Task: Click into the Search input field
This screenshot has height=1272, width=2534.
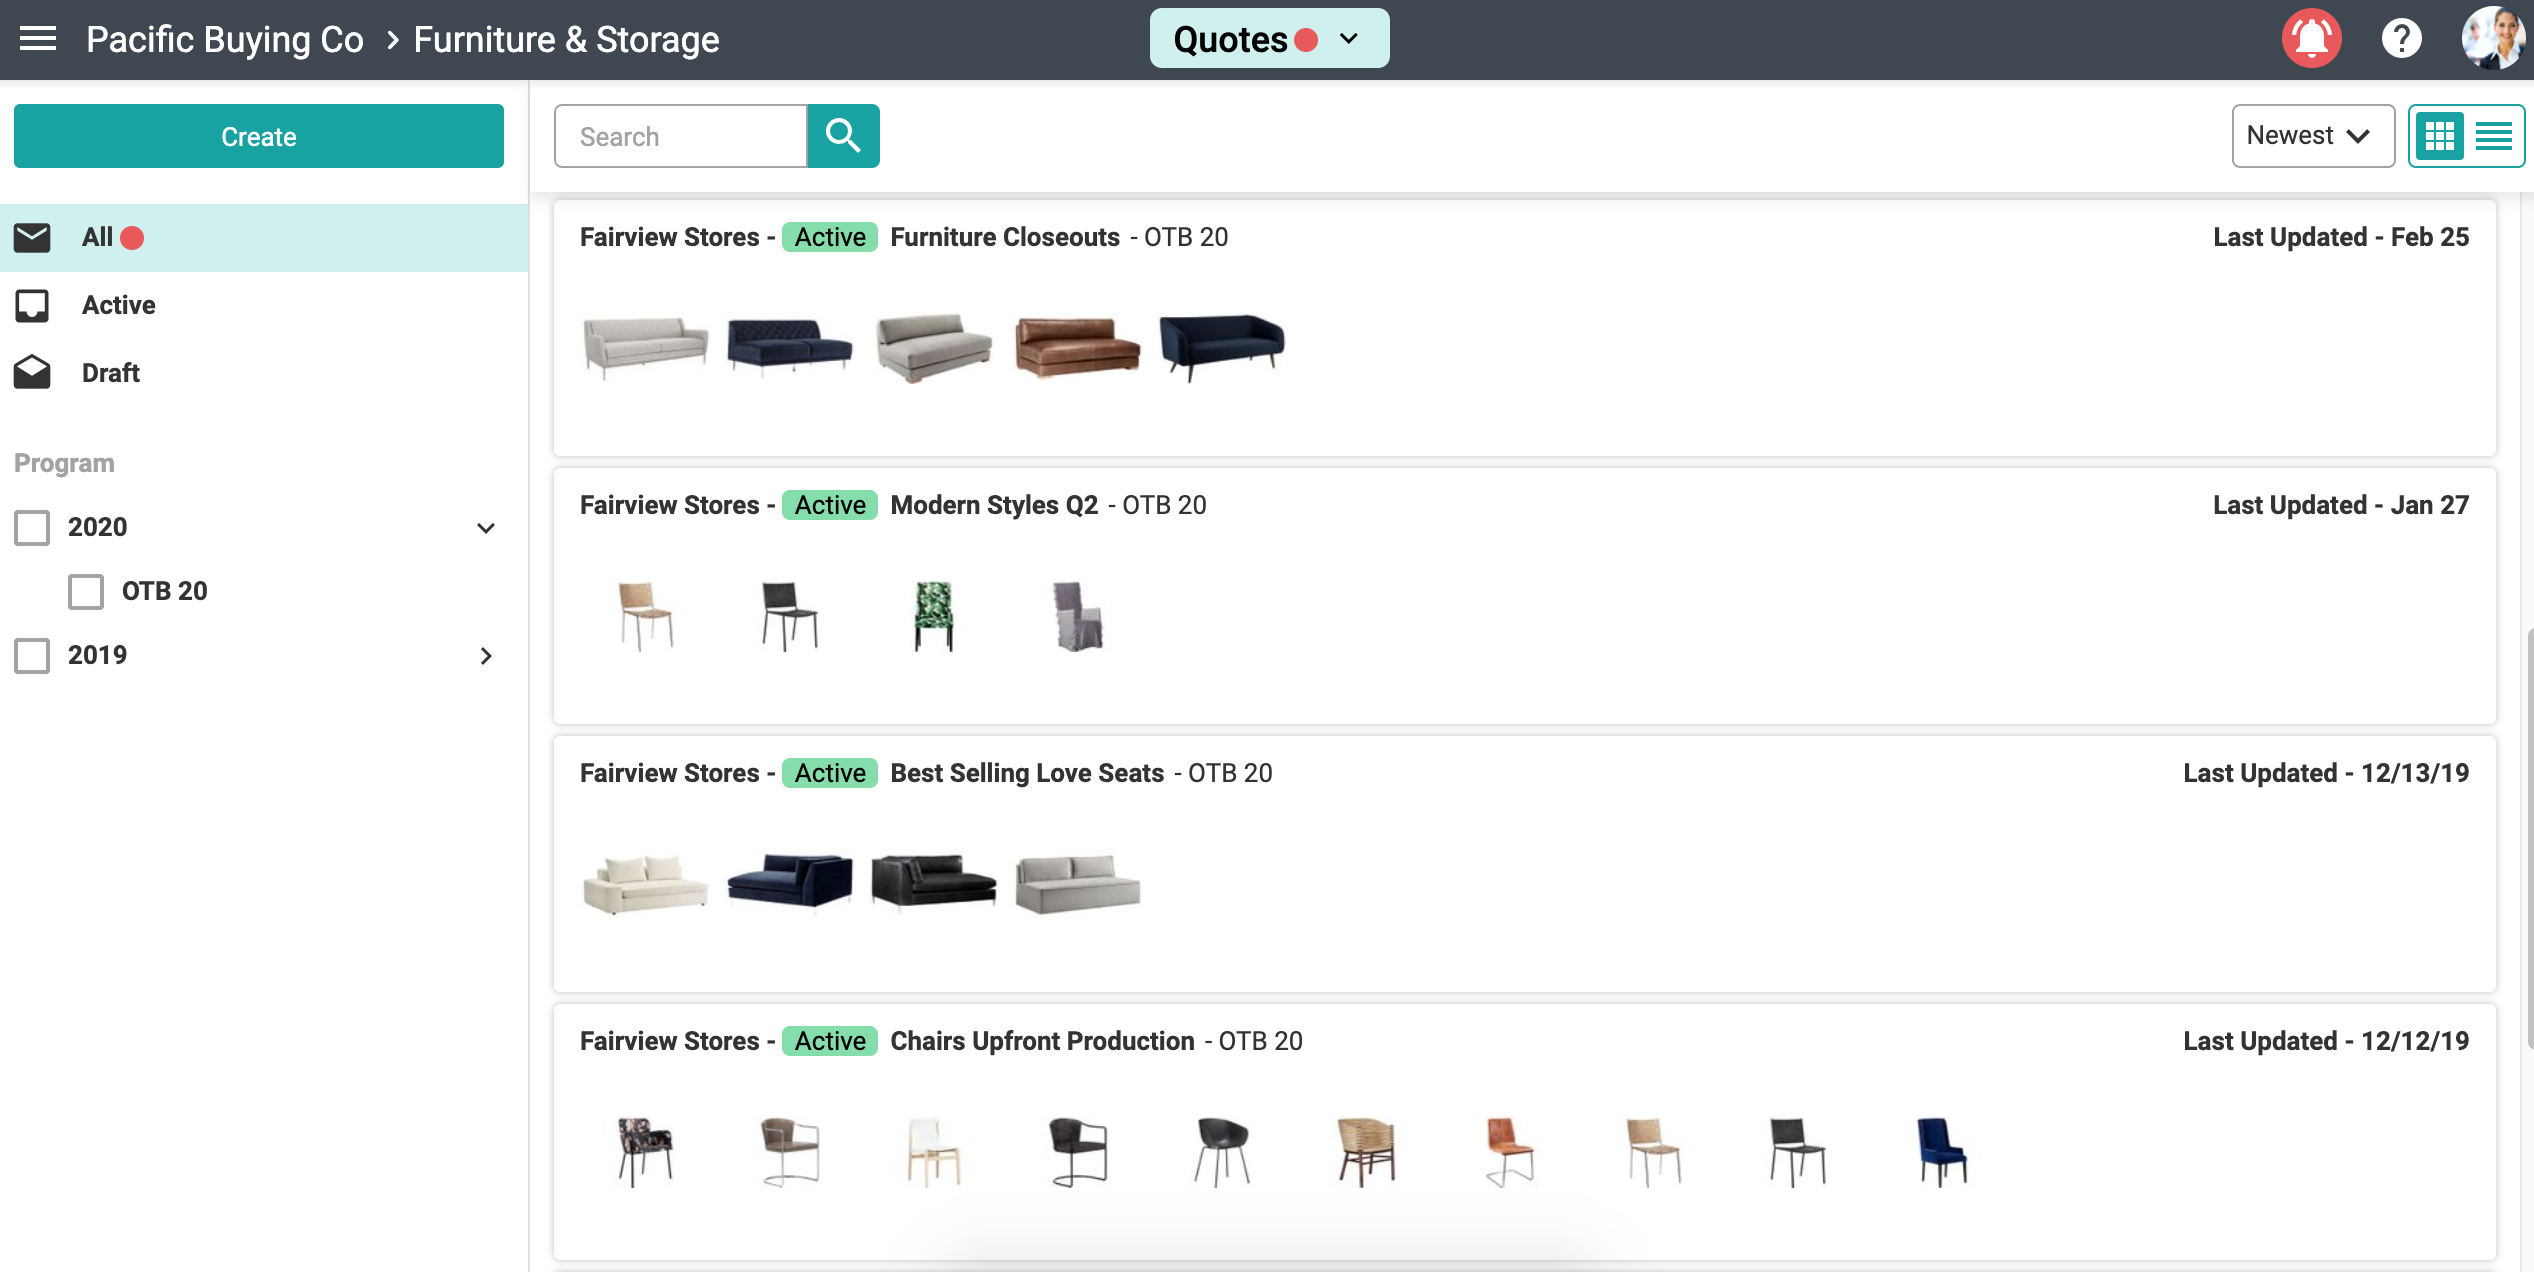Action: pyautogui.click(x=680, y=136)
